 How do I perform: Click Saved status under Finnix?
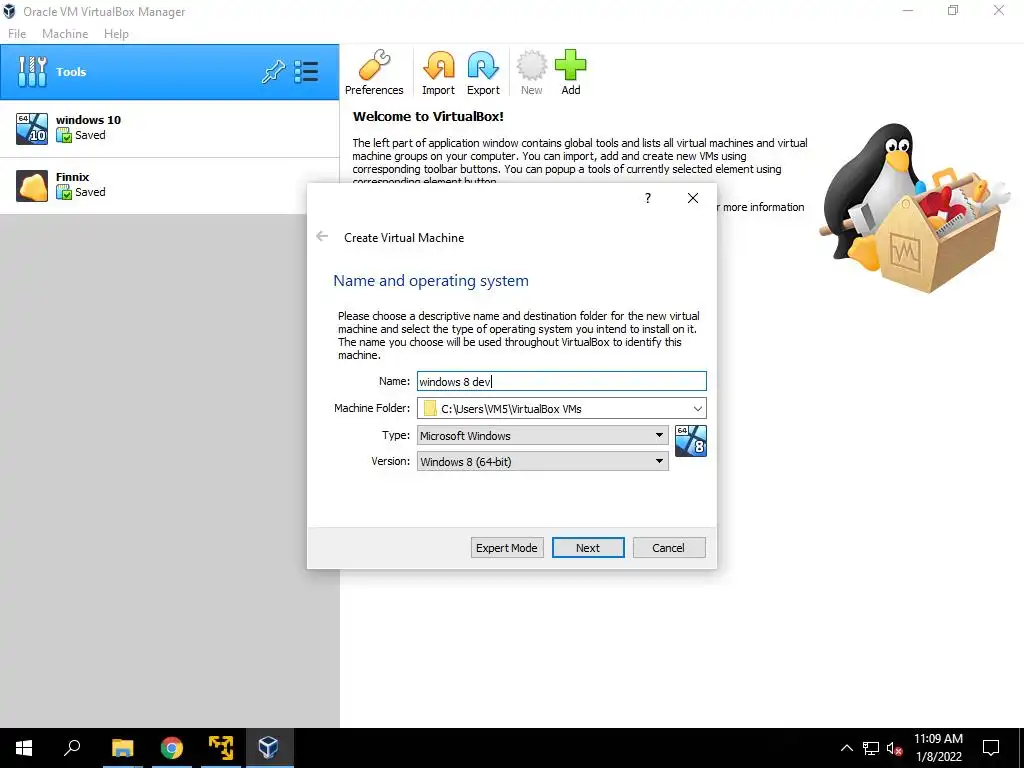(x=90, y=192)
